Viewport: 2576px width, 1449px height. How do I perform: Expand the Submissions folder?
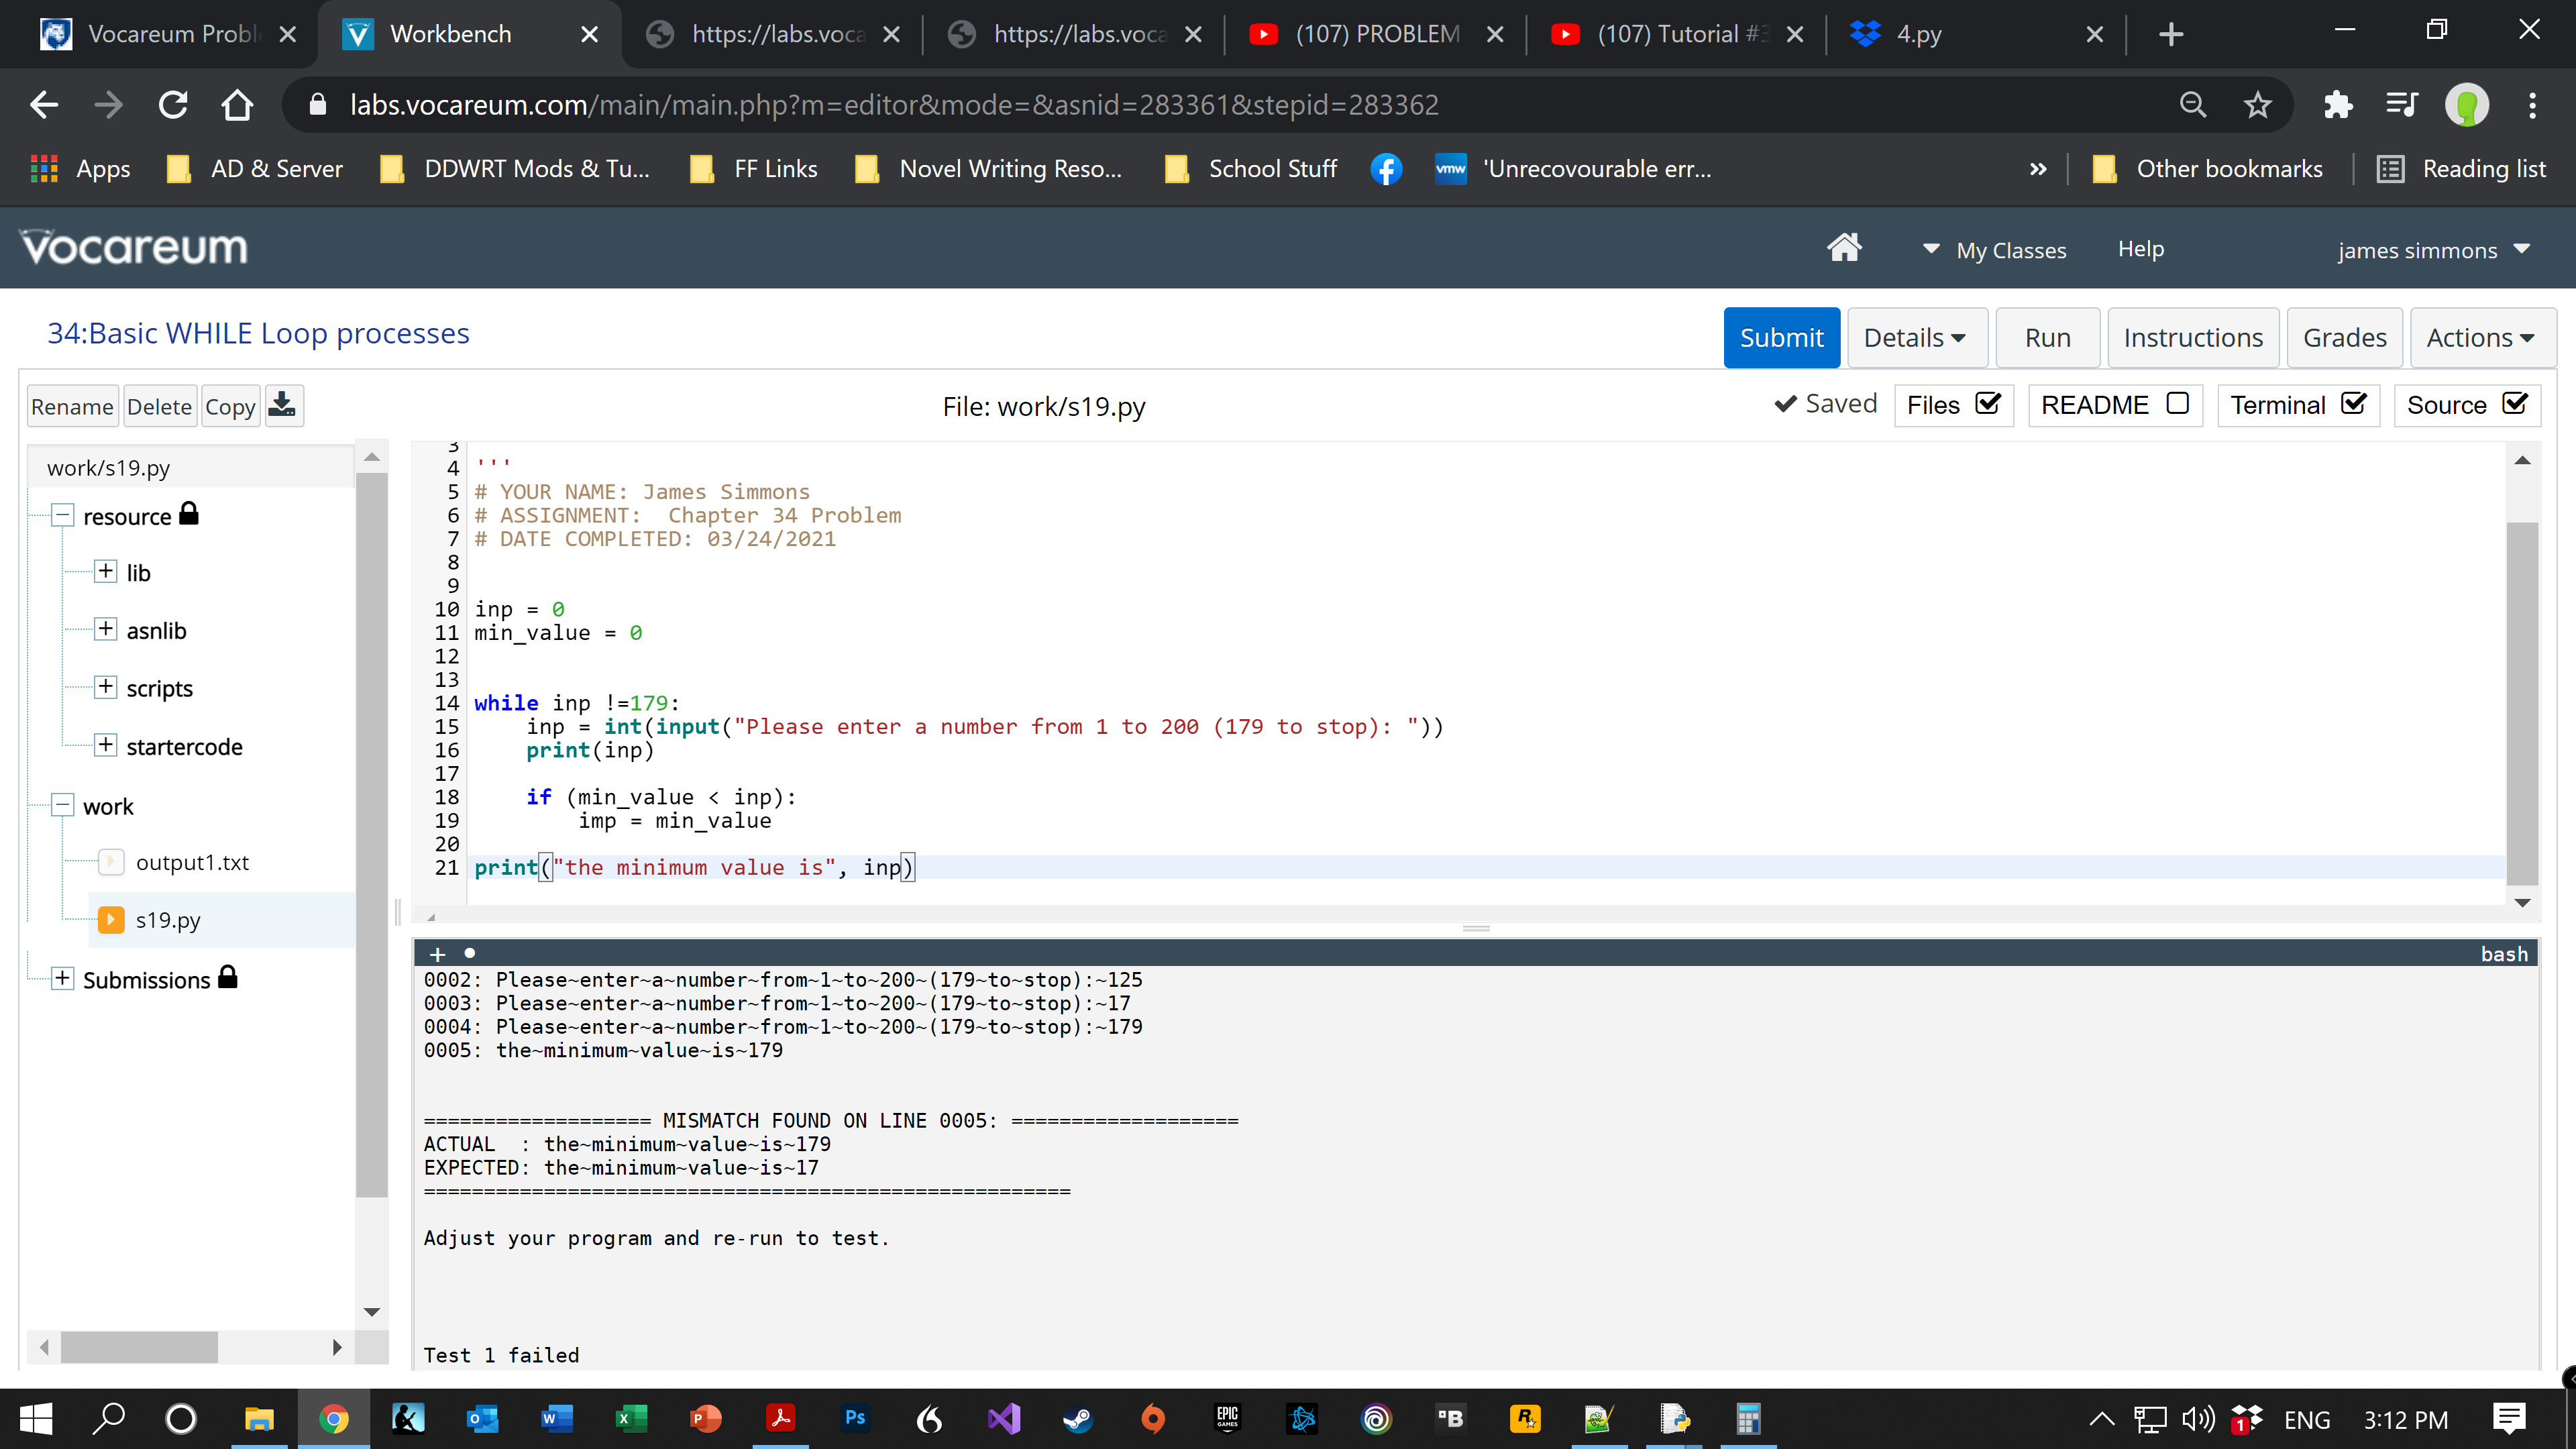pyautogui.click(x=62, y=978)
